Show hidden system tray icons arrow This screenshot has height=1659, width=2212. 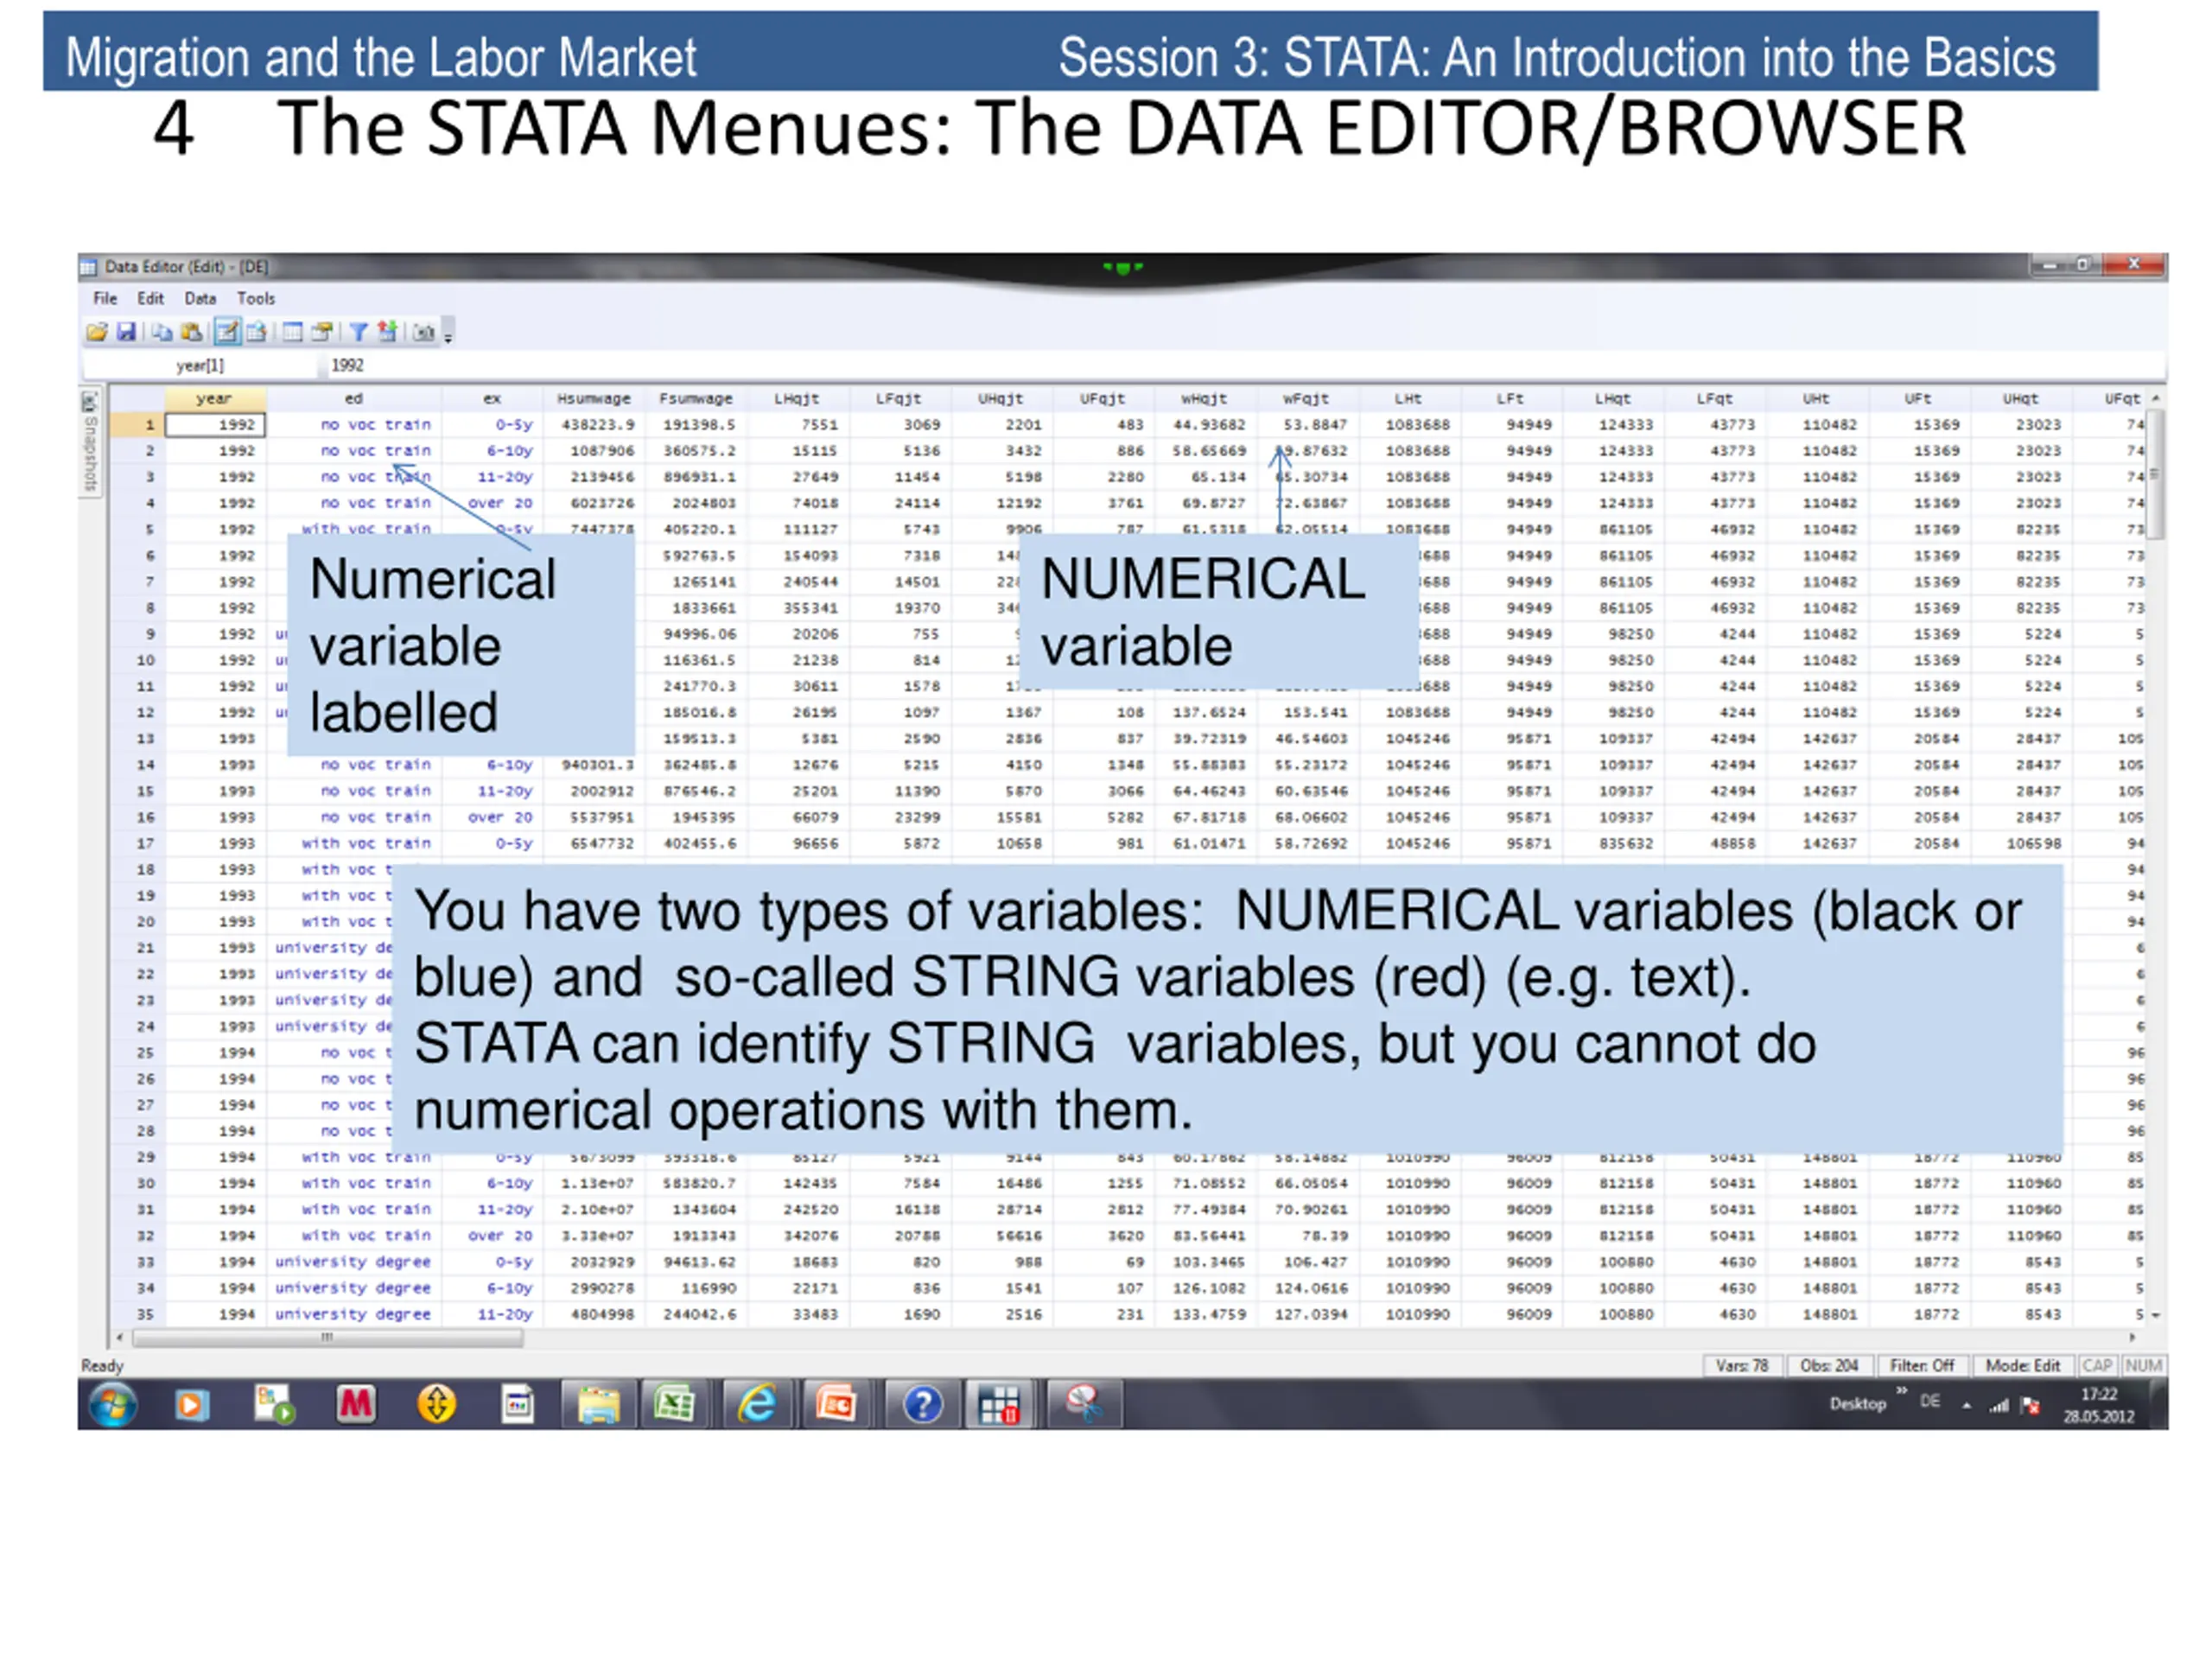click(x=1966, y=1405)
